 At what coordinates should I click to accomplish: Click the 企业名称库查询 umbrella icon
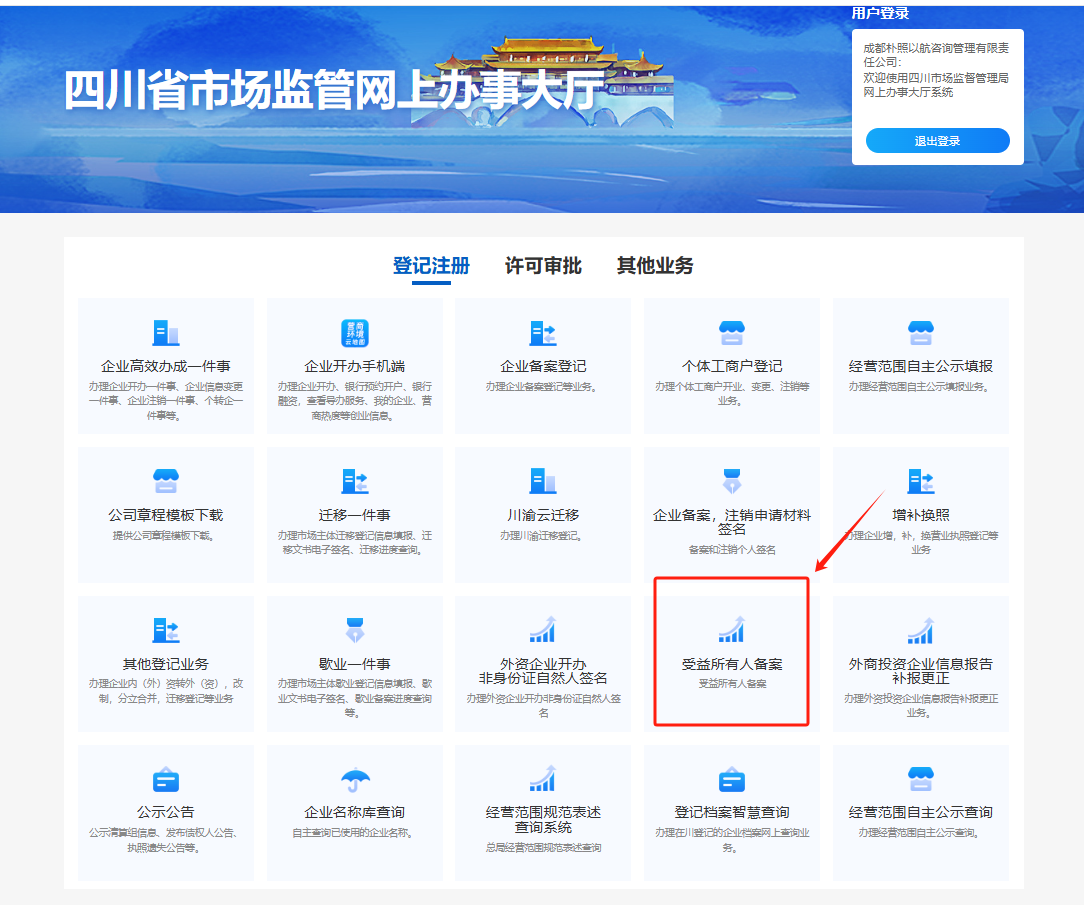click(354, 779)
